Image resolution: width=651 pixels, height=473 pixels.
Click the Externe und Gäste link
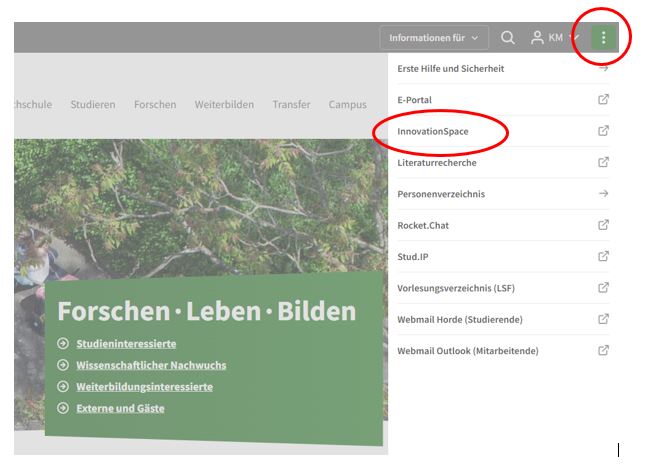tap(120, 408)
